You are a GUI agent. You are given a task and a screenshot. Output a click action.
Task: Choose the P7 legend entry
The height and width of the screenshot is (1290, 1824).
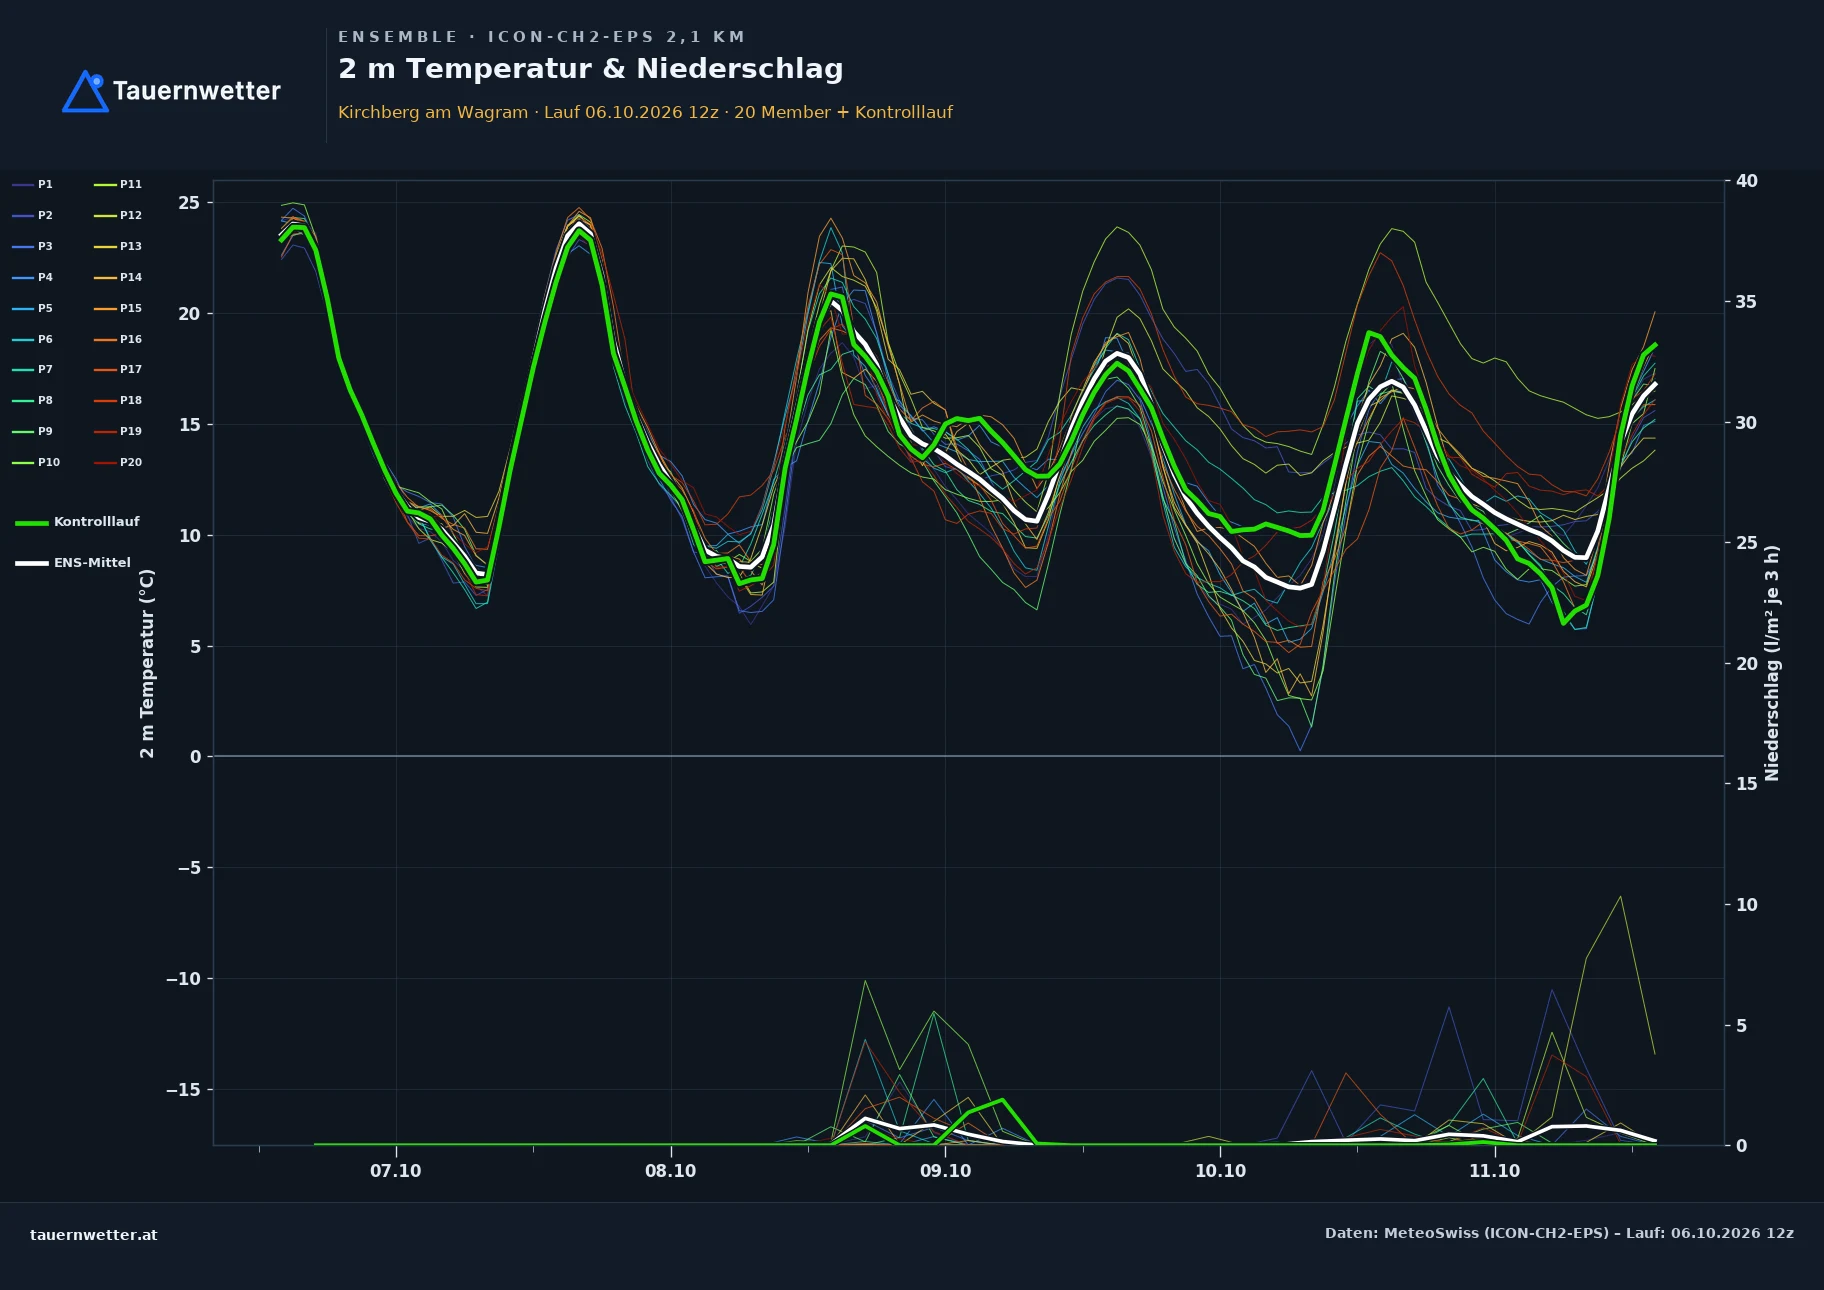[33, 369]
